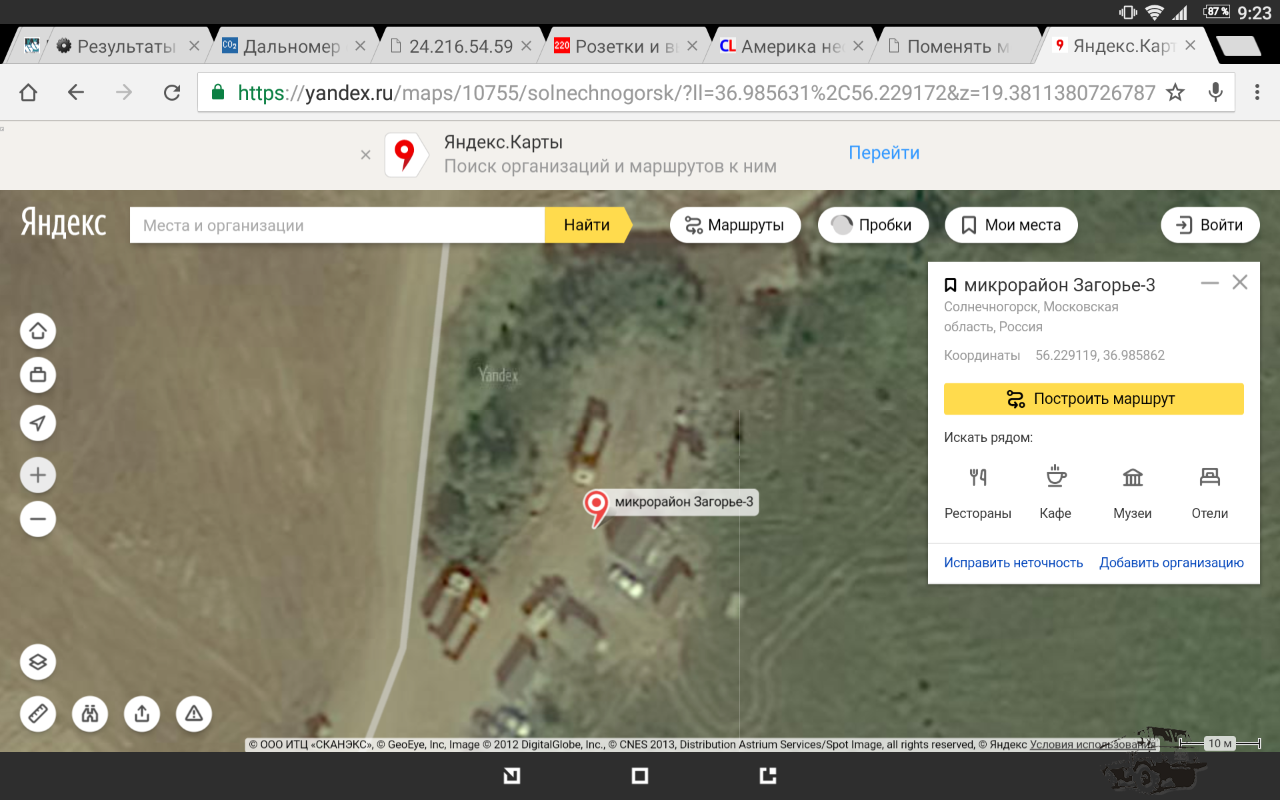The image size is (1280, 800).
Task: Share the map via the share icon
Action: [x=142, y=713]
